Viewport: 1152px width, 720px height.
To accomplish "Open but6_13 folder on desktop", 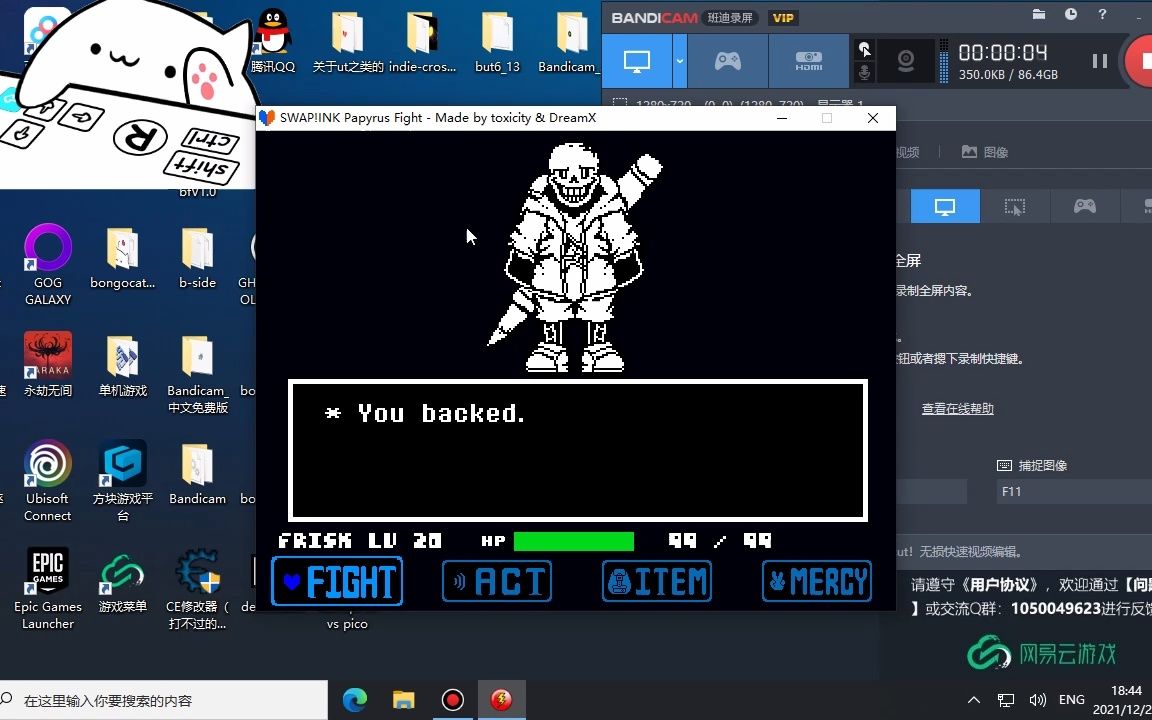I will click(497, 40).
